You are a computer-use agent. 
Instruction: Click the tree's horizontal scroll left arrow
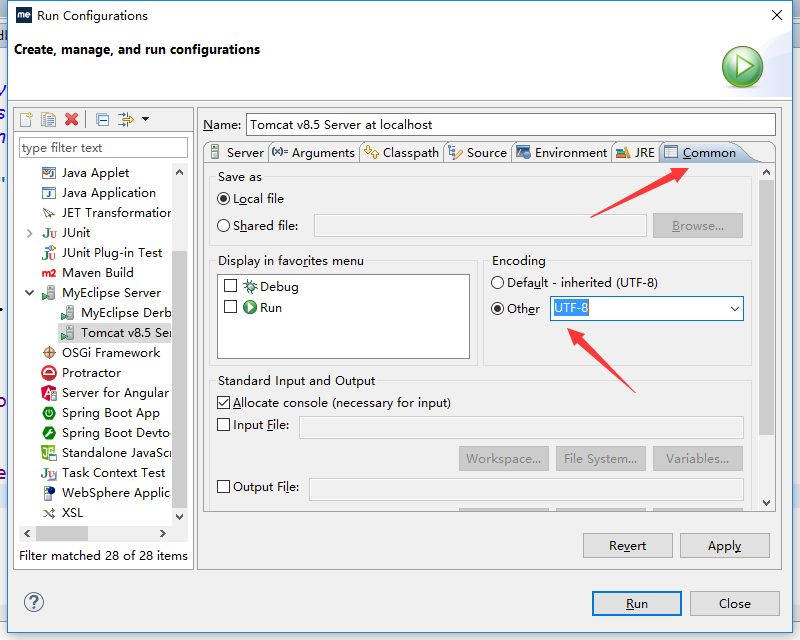[x=28, y=534]
